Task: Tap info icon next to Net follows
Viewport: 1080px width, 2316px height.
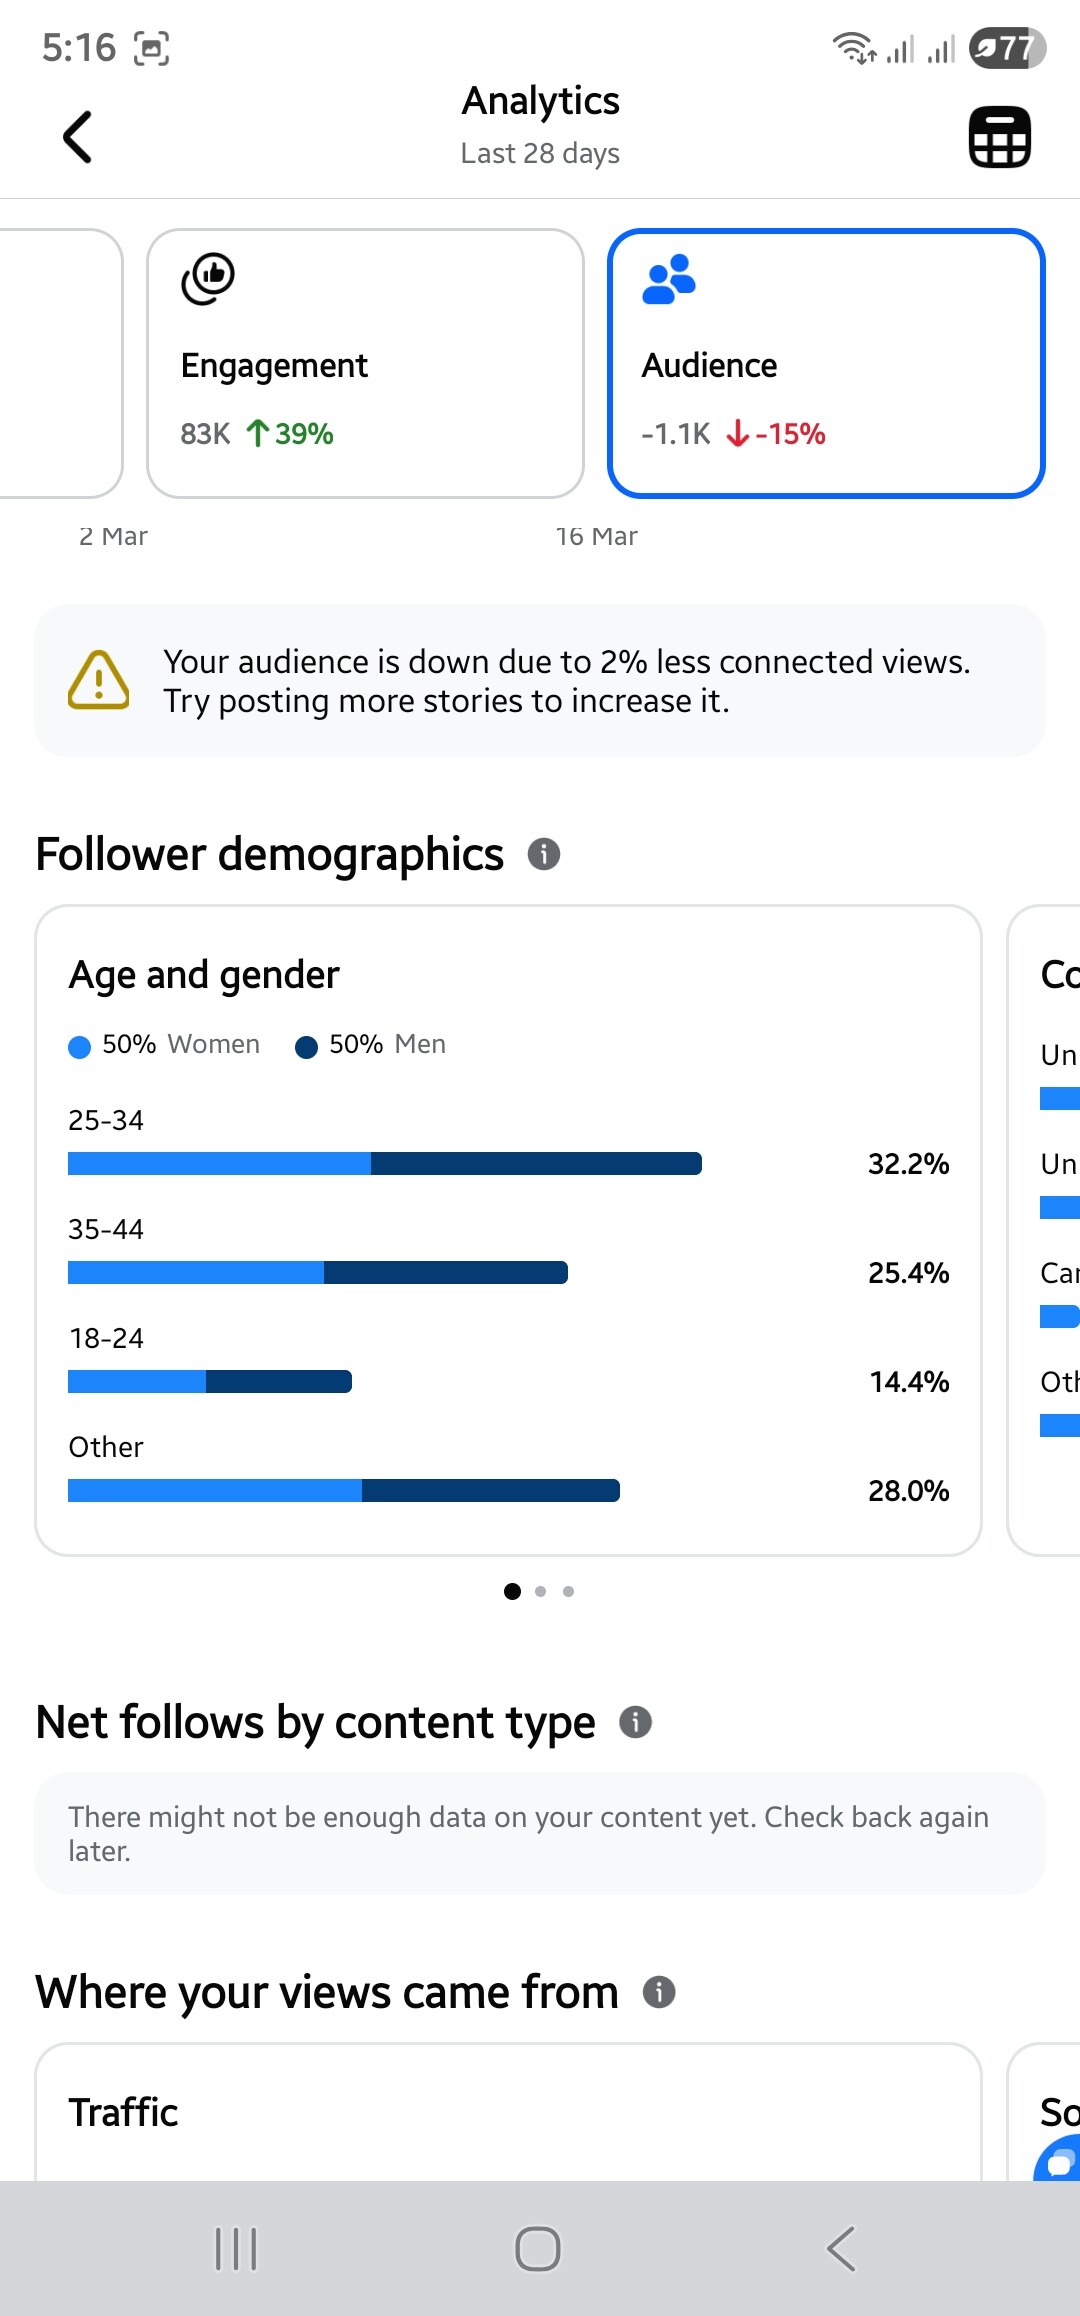Action: pyautogui.click(x=636, y=1722)
